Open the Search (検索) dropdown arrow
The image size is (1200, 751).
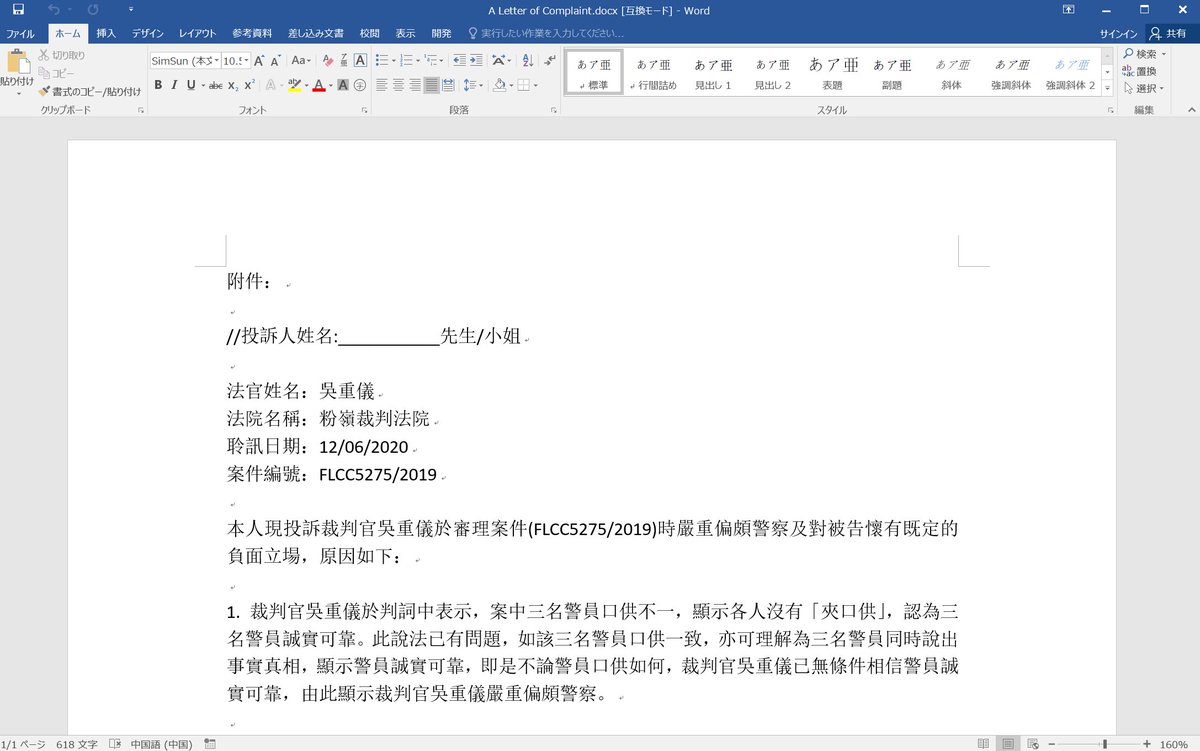click(1164, 54)
